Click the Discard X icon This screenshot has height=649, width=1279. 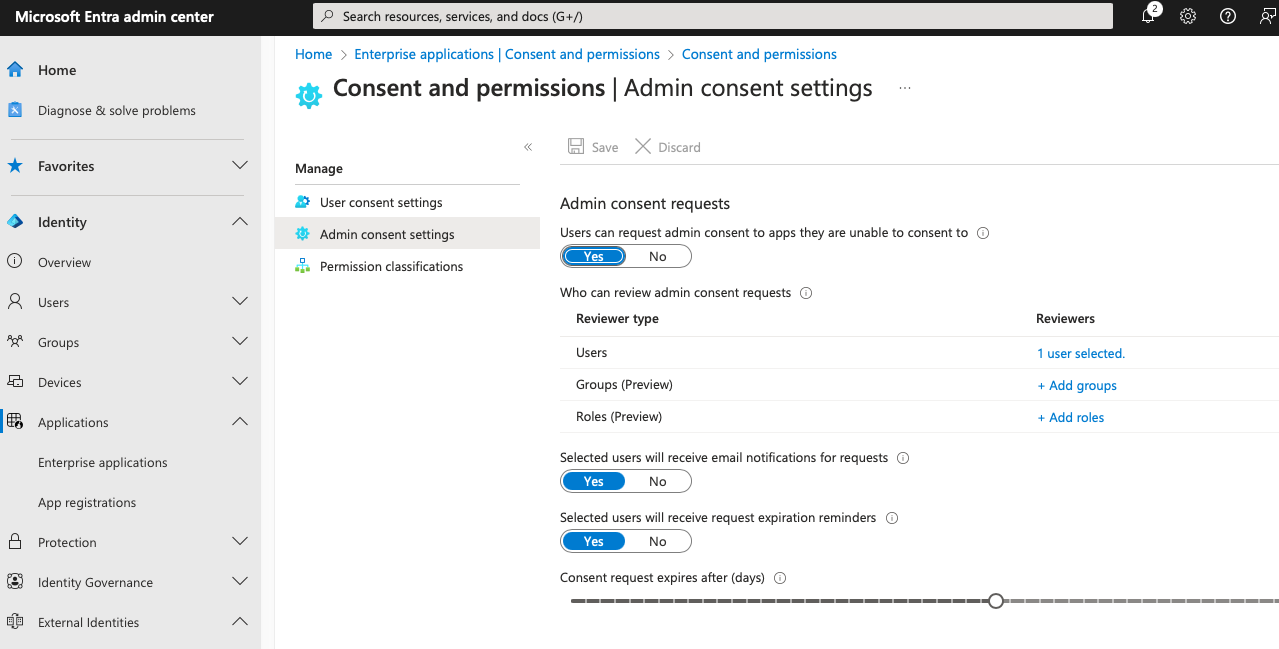click(643, 147)
